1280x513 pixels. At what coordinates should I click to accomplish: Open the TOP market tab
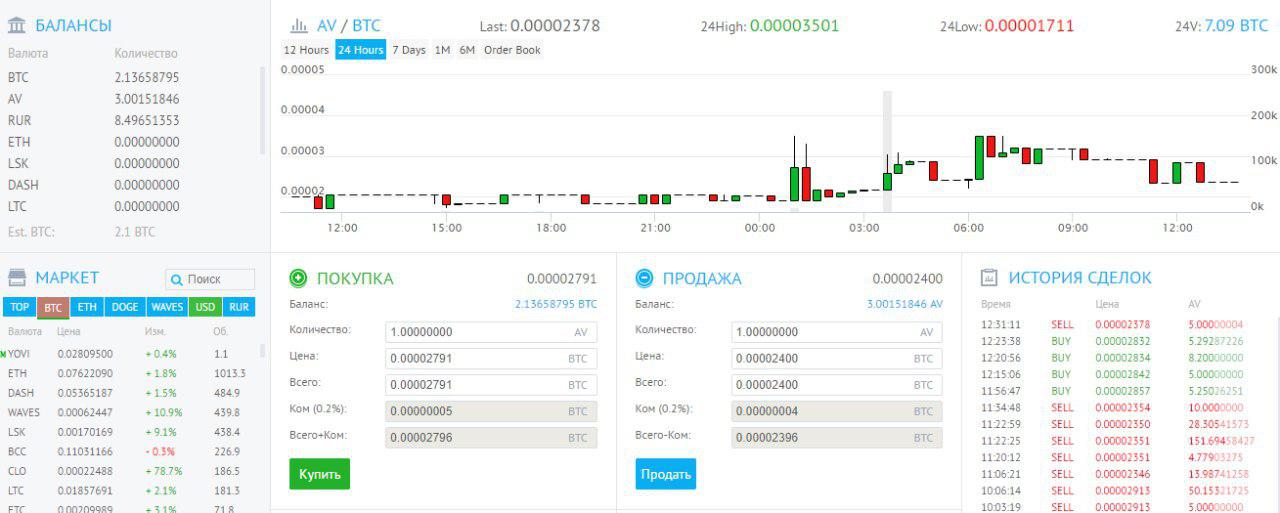20,307
